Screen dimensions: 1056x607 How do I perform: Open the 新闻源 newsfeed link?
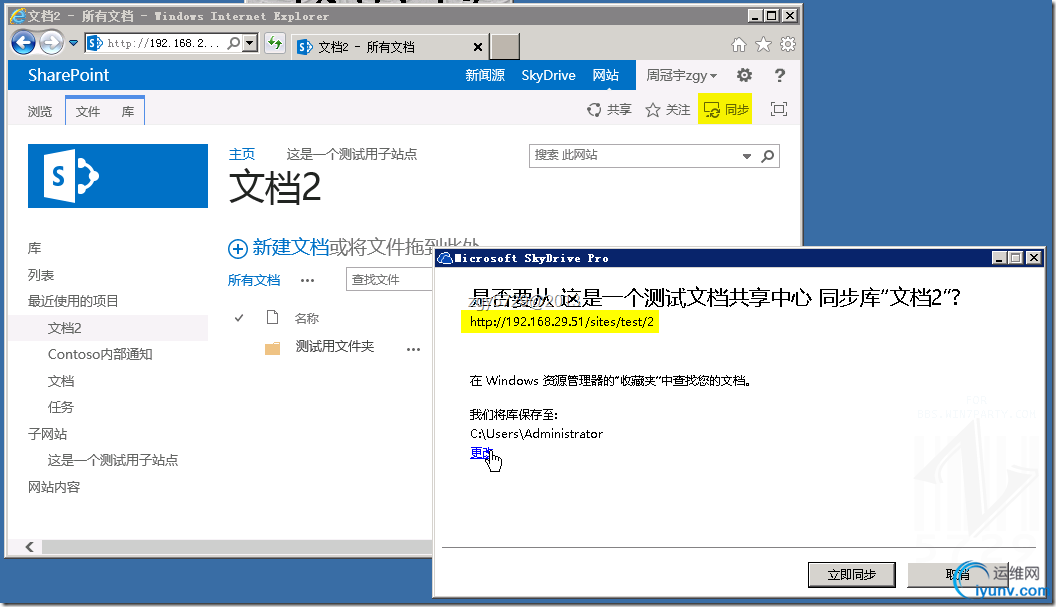(485, 75)
